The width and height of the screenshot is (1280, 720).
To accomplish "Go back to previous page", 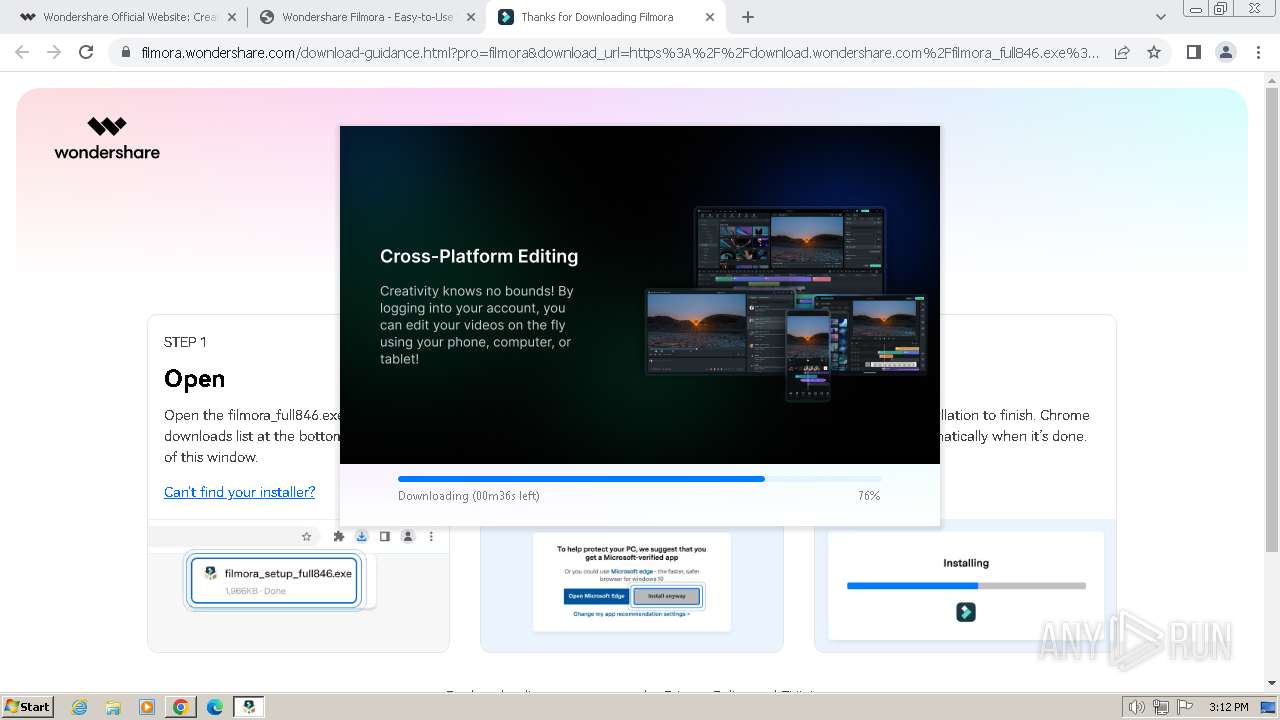I will click(x=22, y=52).
